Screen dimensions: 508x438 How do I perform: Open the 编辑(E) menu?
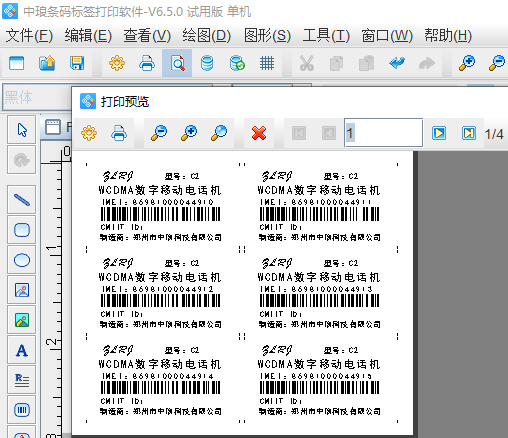click(x=88, y=35)
